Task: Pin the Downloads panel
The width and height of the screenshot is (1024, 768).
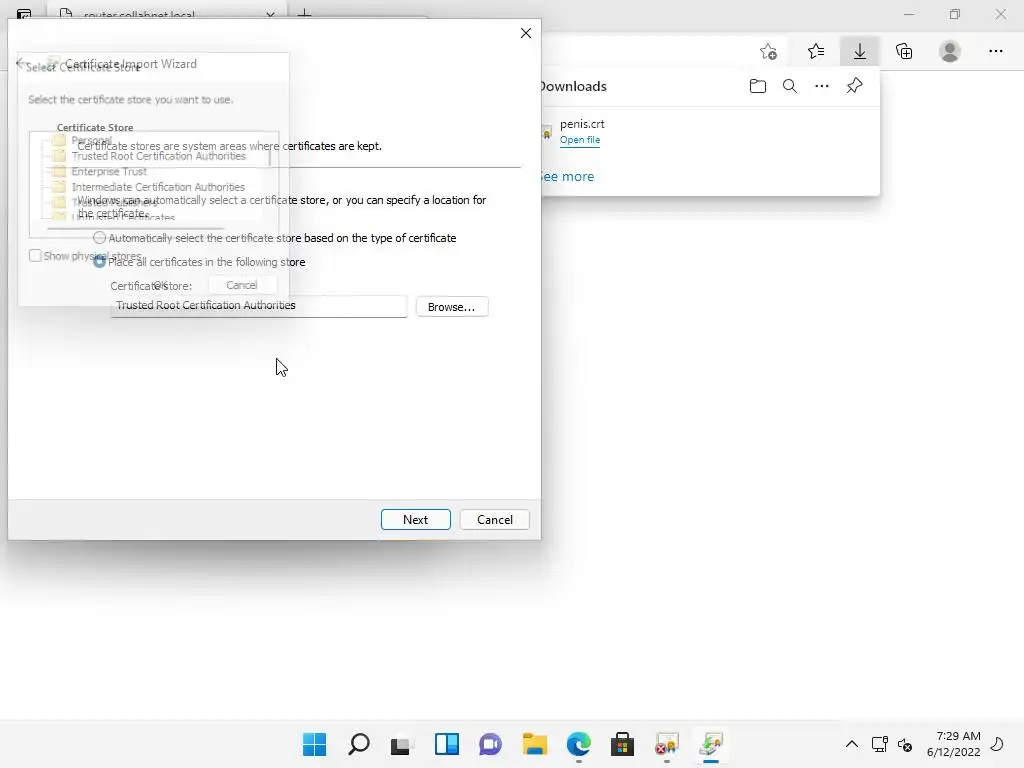Action: 854,86
